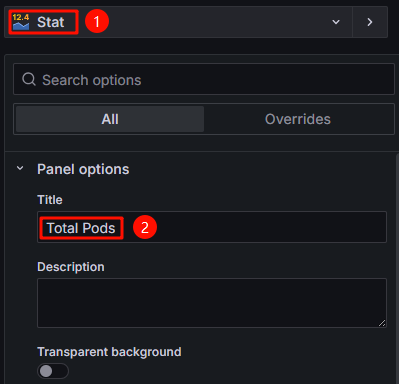The height and width of the screenshot is (384, 399).
Task: Switch to the Overrides tab
Action: coord(298,119)
